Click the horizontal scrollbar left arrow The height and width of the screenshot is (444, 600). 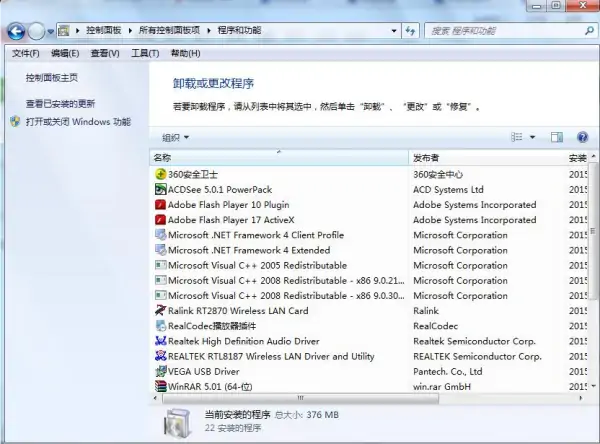coord(155,398)
